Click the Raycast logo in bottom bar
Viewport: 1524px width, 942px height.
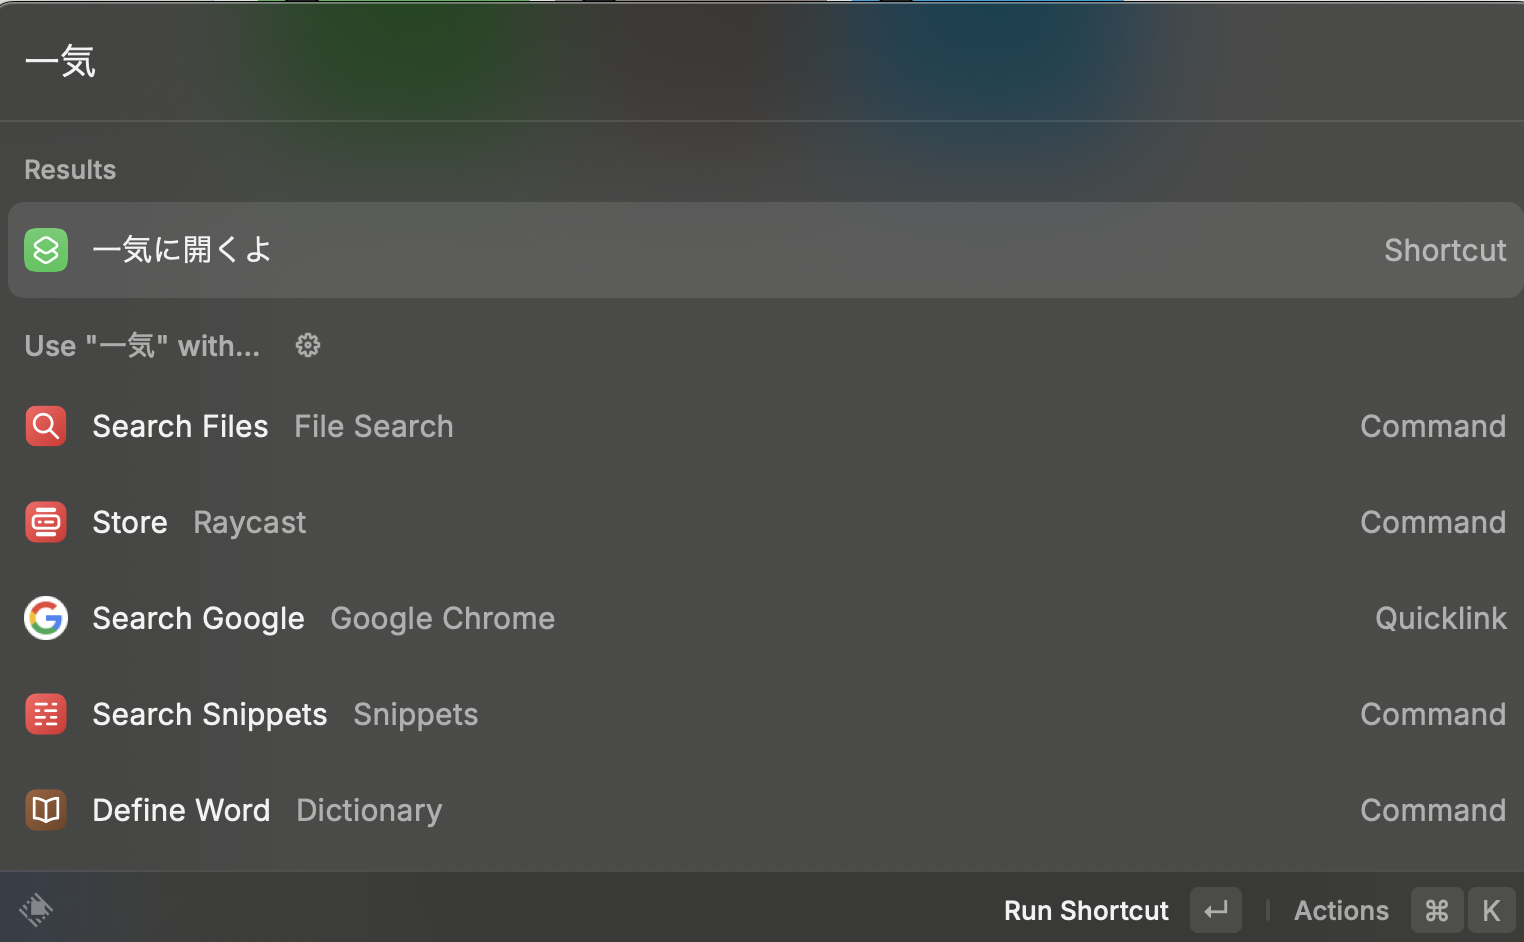36,909
